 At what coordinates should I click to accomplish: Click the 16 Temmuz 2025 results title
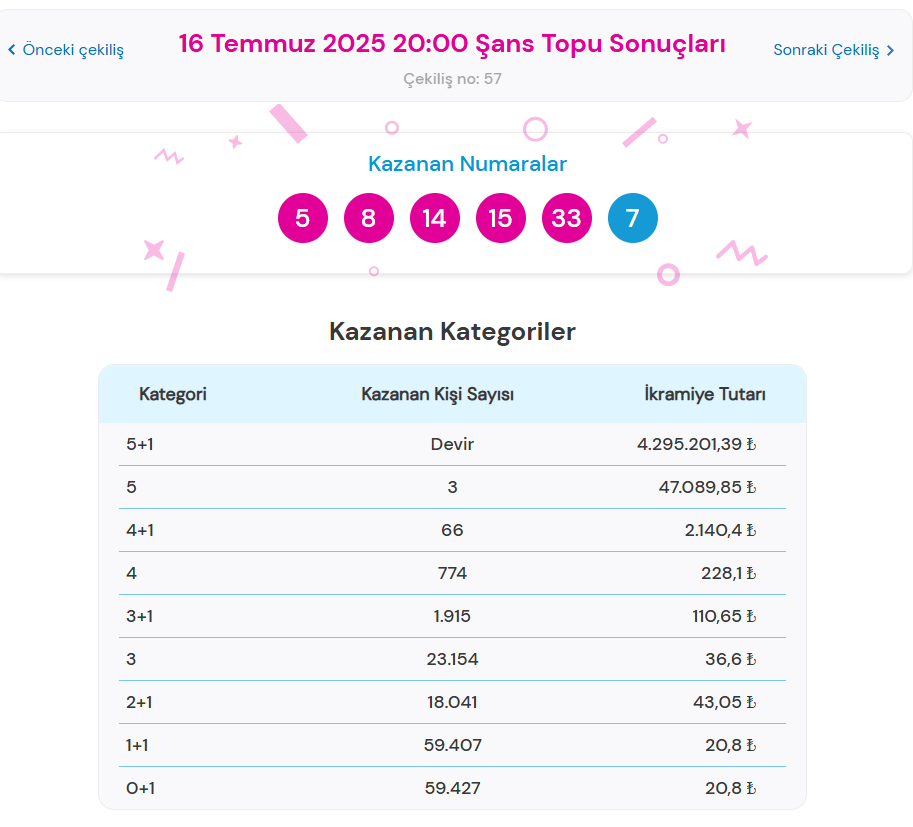click(x=452, y=44)
